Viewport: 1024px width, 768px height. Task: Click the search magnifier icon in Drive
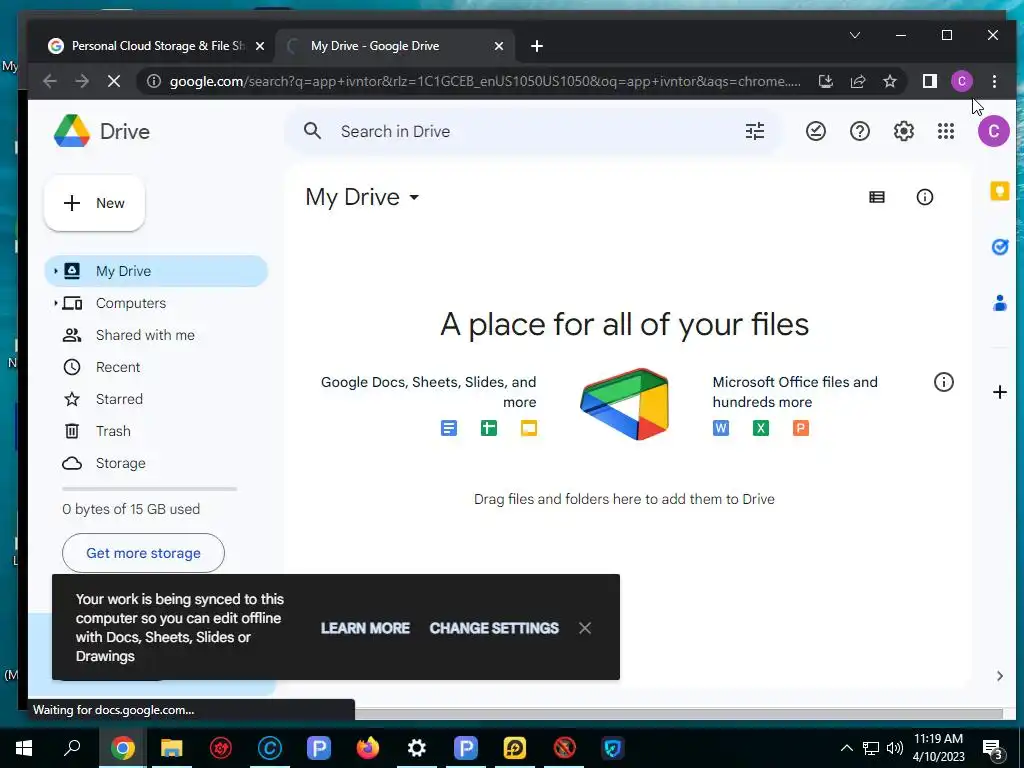pos(312,131)
